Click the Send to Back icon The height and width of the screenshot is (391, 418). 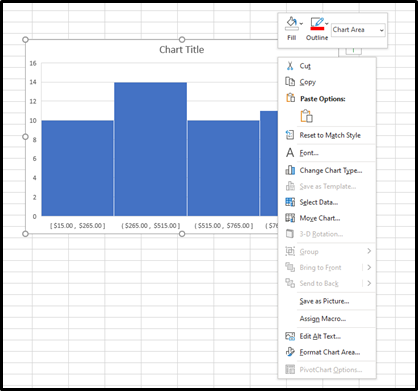click(290, 283)
